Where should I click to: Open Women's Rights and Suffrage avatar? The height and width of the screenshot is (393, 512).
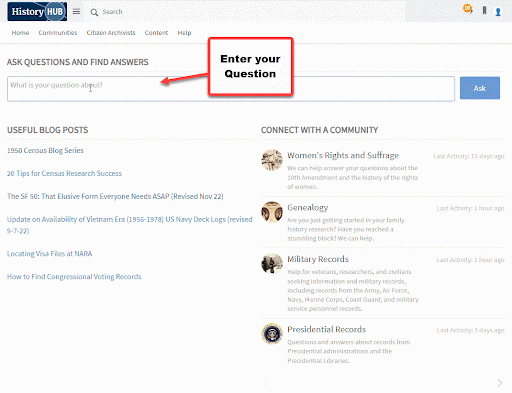pyautogui.click(x=272, y=160)
